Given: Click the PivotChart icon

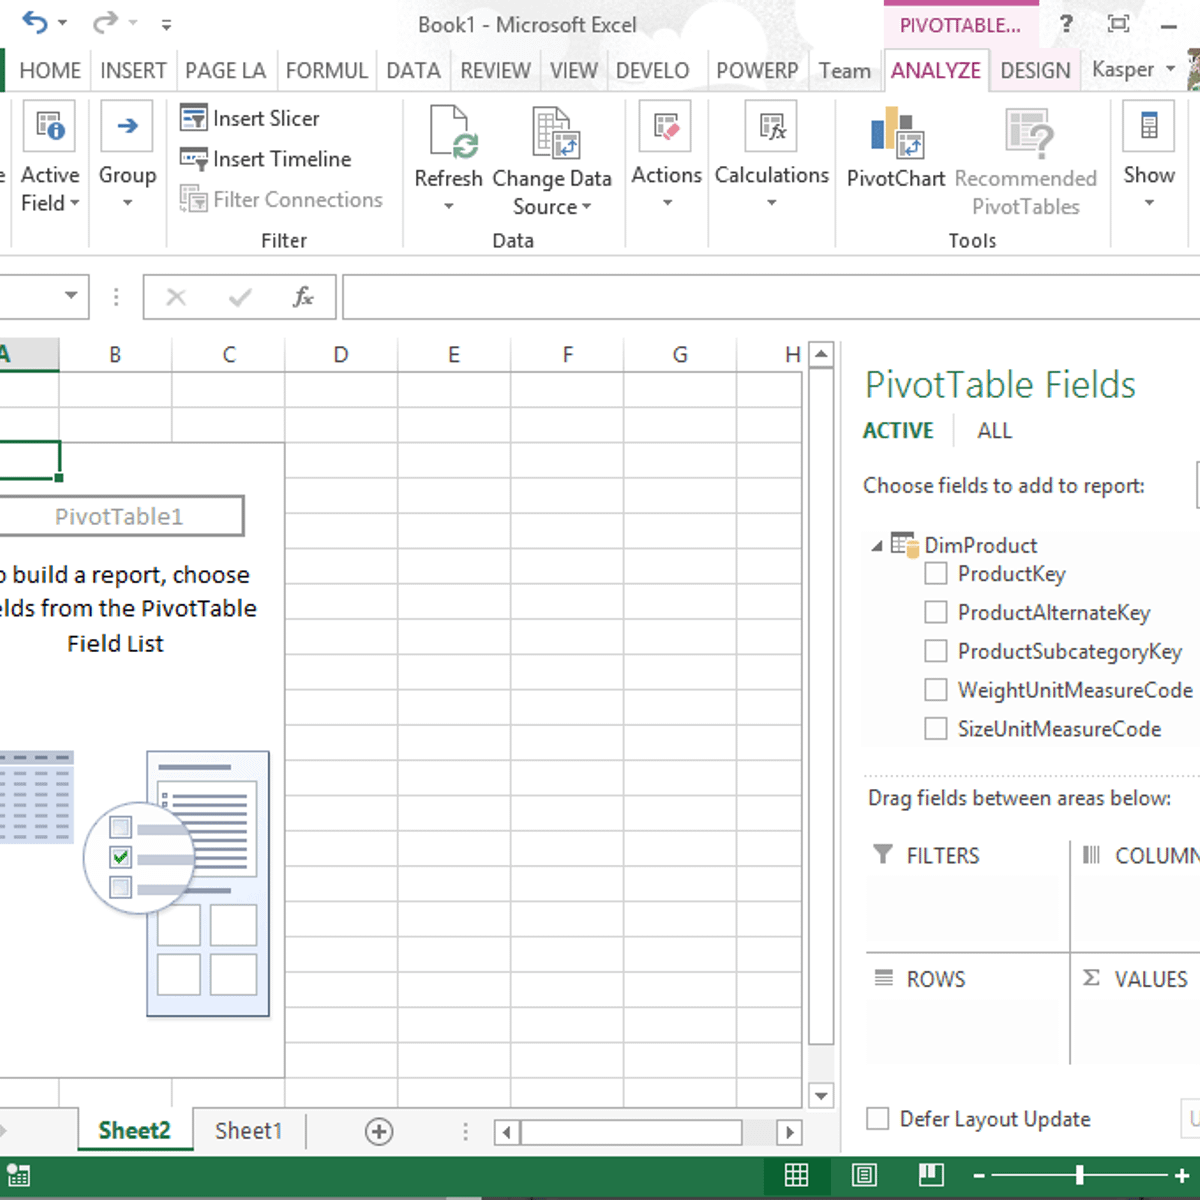Looking at the screenshot, I should point(896,134).
